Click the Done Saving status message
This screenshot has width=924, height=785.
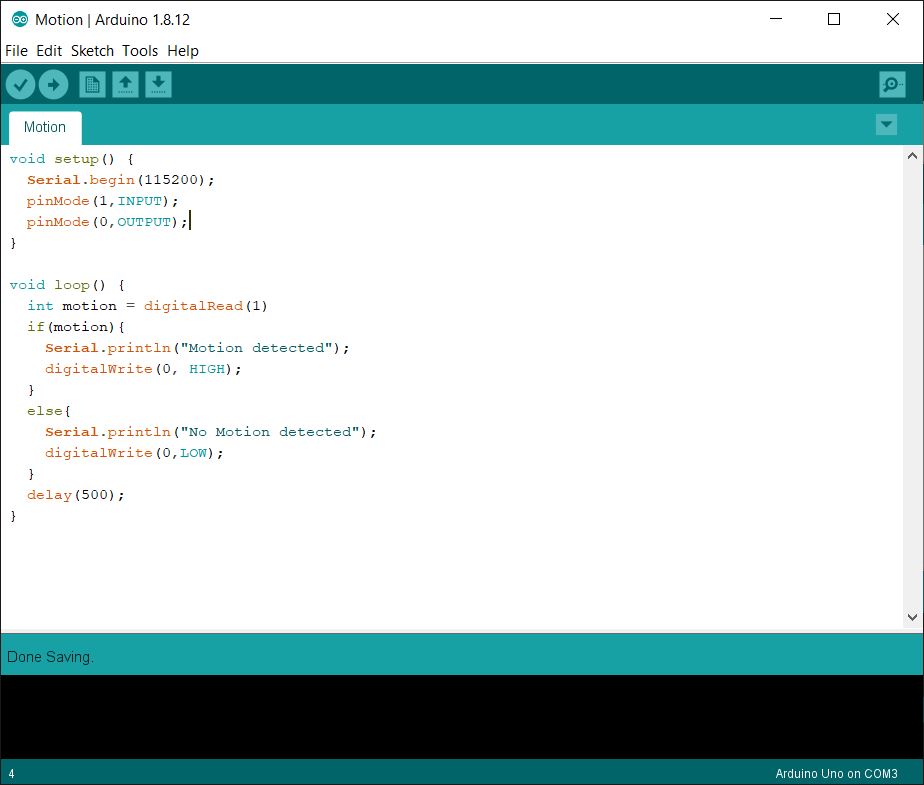(x=50, y=657)
